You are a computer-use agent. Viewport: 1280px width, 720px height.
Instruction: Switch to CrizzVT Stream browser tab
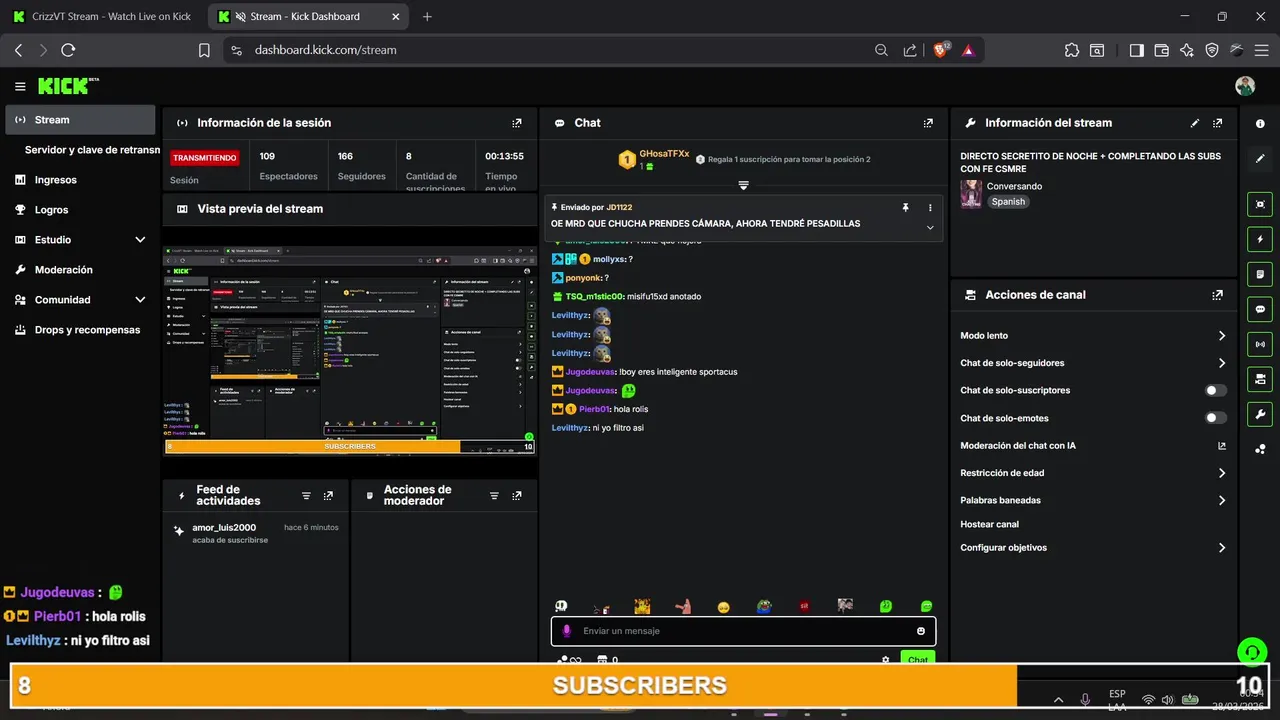102,16
